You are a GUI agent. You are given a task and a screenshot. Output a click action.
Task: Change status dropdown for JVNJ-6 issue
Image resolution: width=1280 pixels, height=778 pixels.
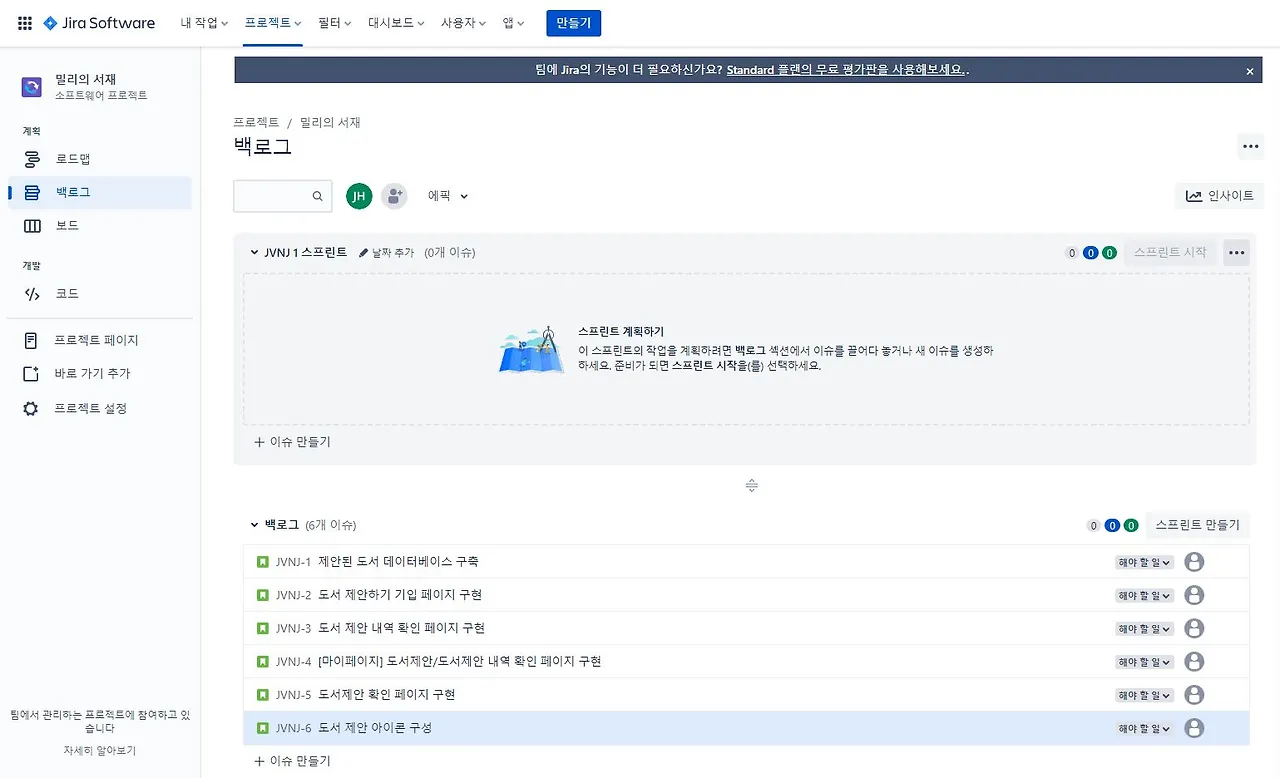(x=1143, y=728)
